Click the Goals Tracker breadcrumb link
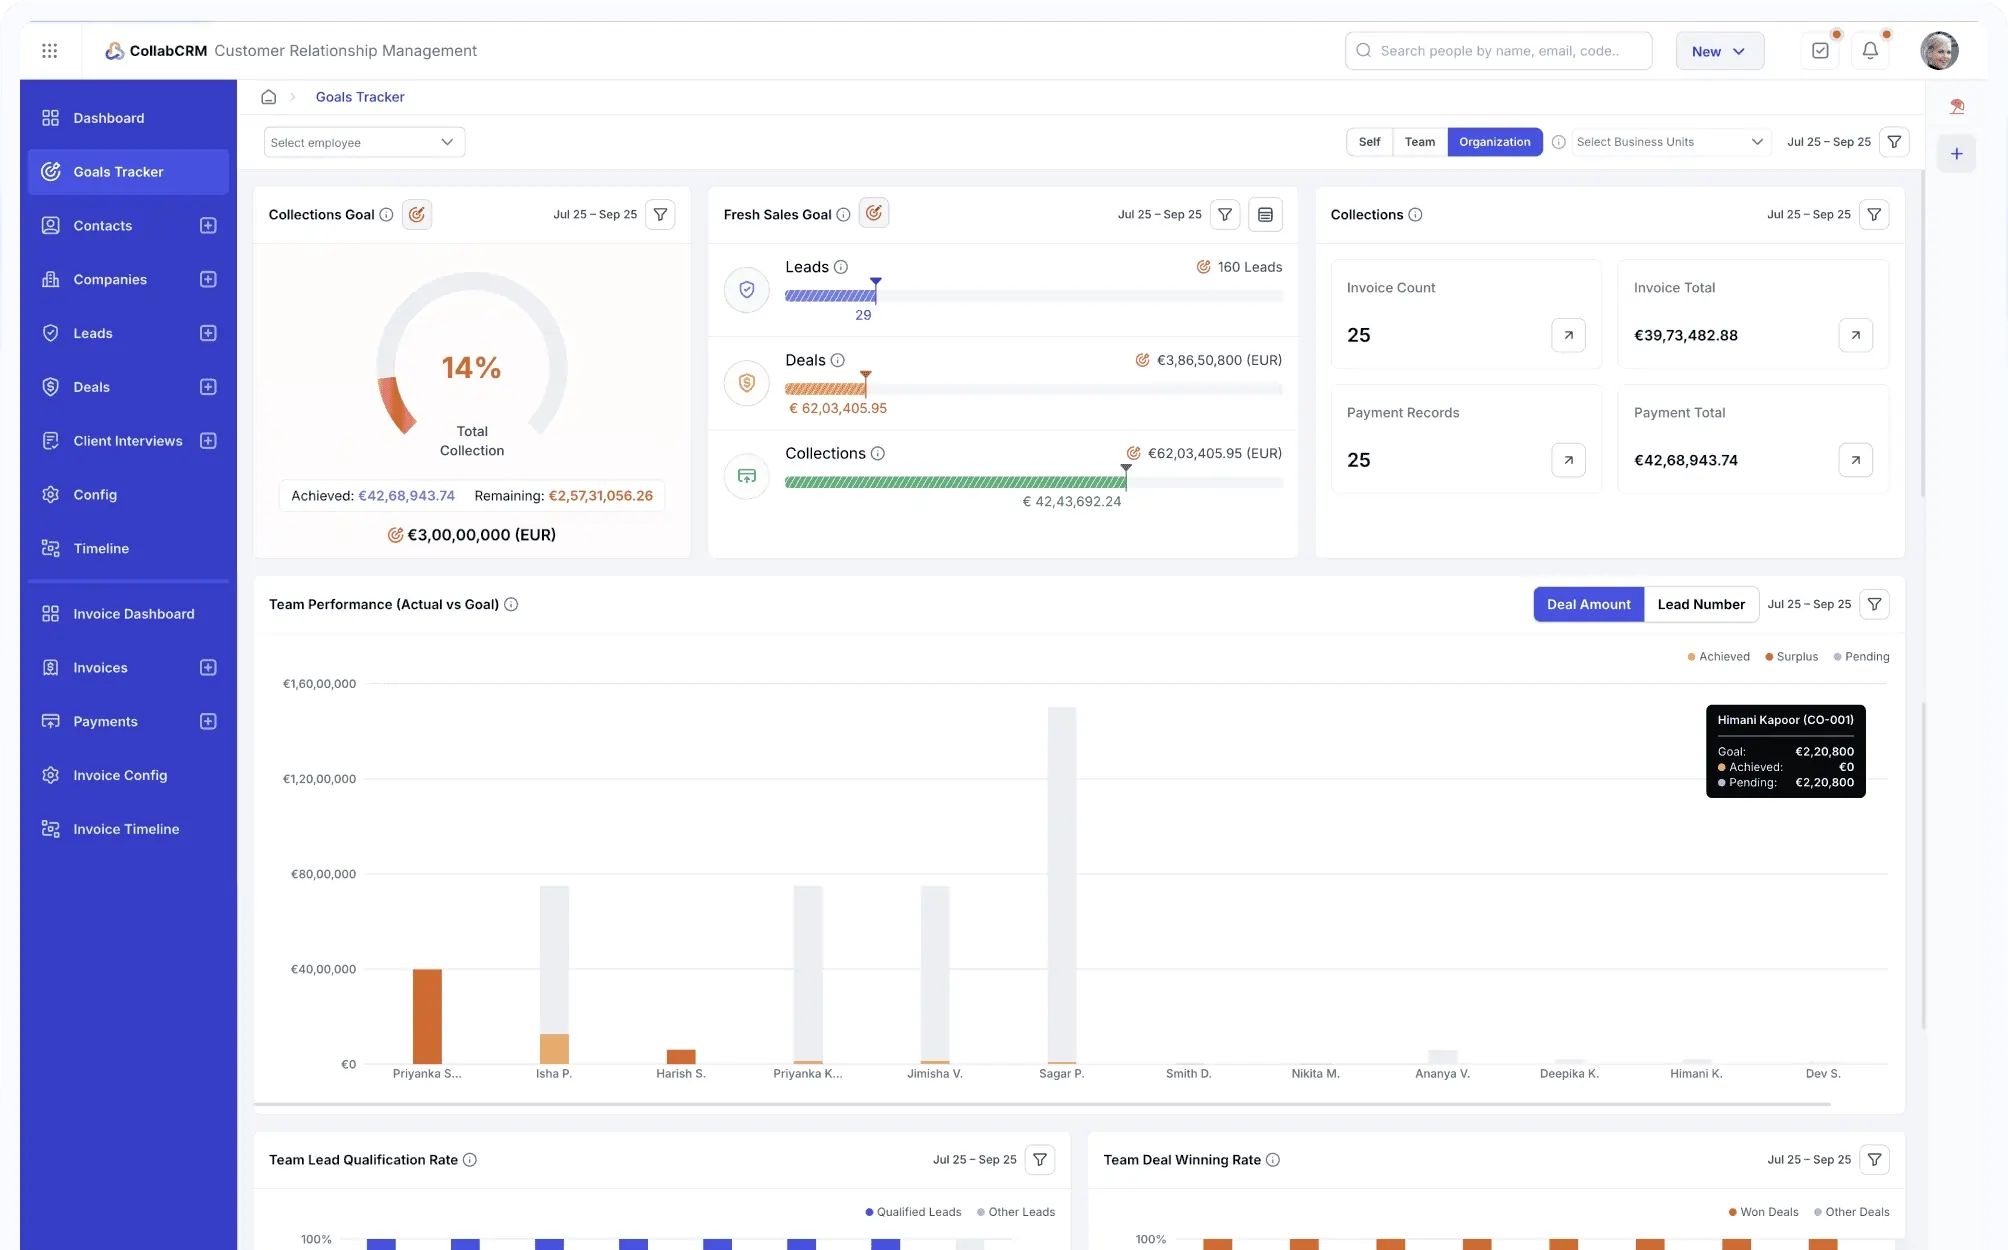The image size is (2008, 1250). [x=360, y=97]
